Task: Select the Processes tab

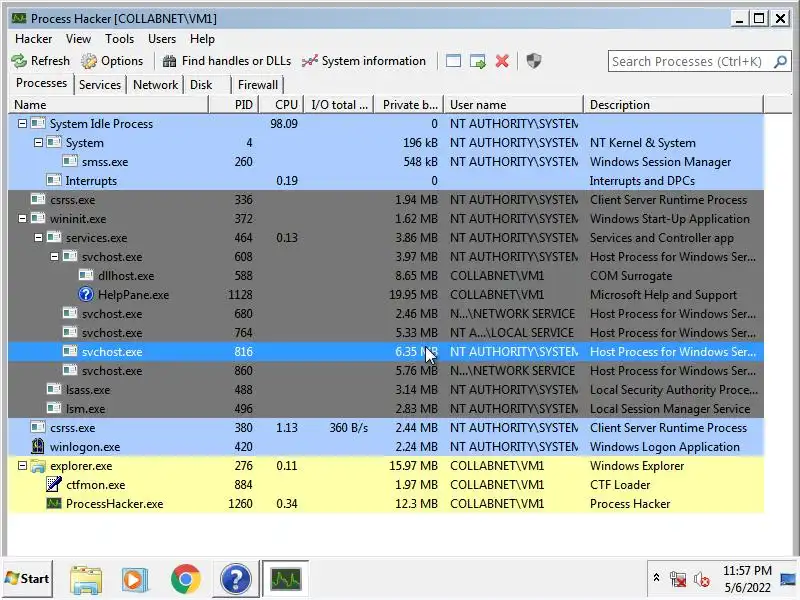Action: tap(41, 83)
